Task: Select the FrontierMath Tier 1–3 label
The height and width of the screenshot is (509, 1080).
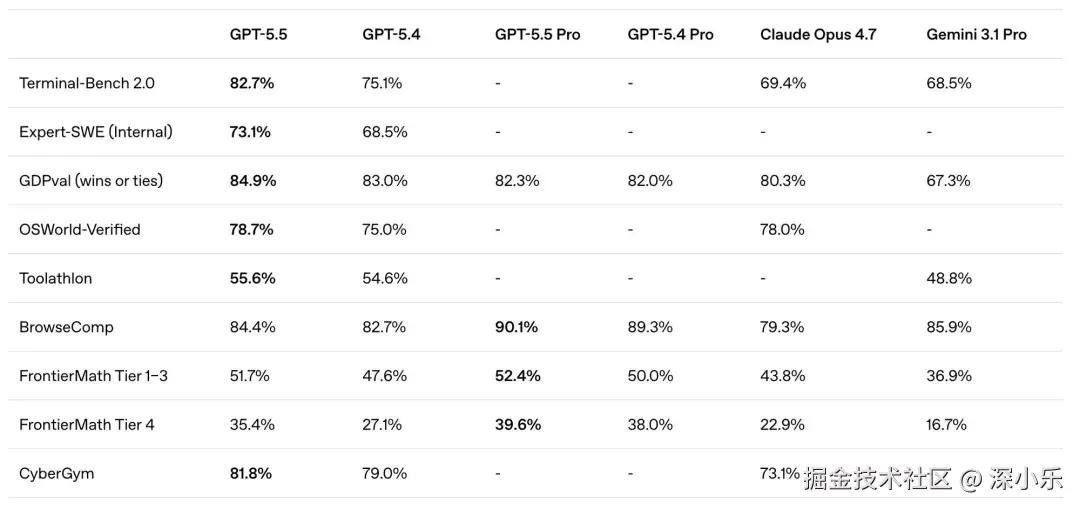Action: [93, 376]
